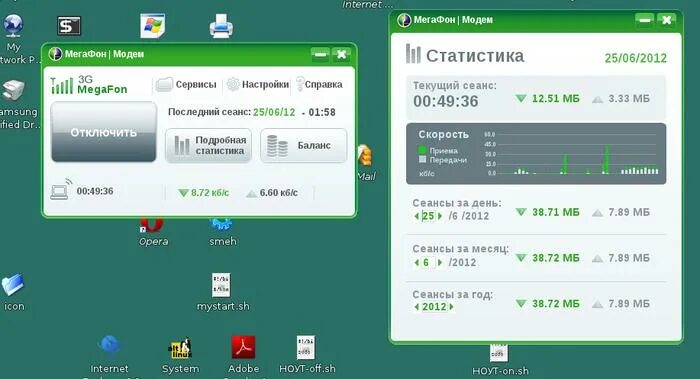Open Подробная статистика detailed statistics
This screenshot has width=700, height=379.
point(208,146)
